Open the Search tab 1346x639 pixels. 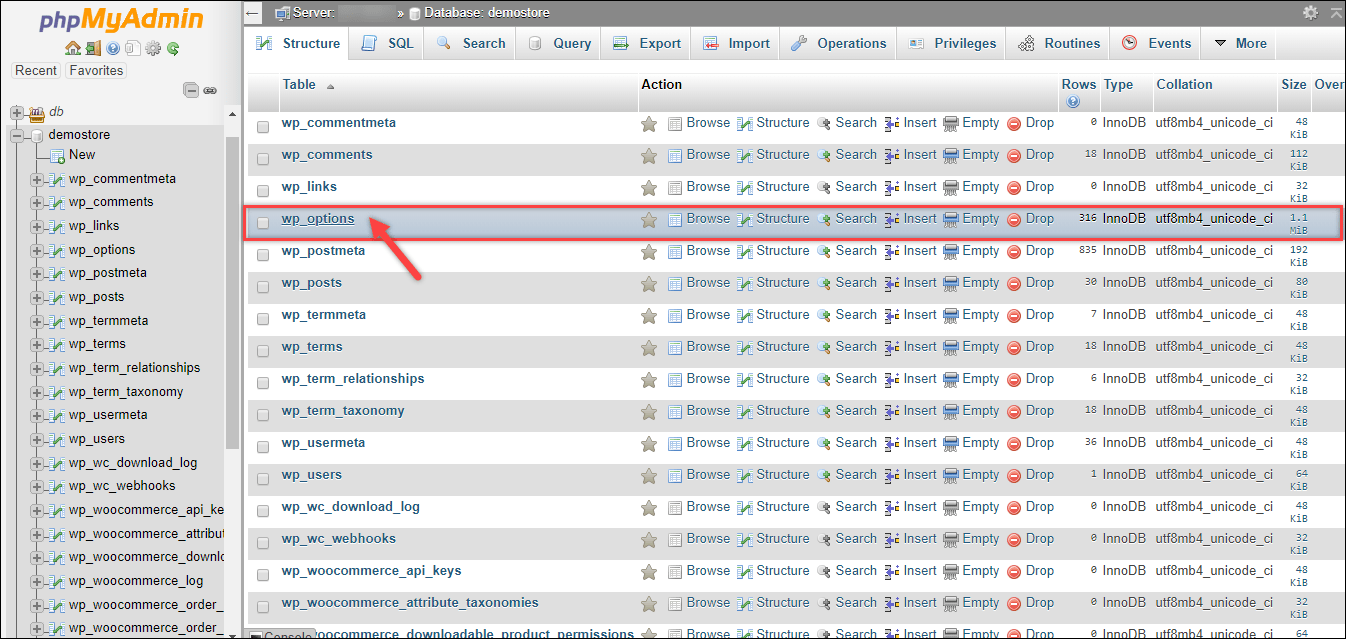[471, 44]
